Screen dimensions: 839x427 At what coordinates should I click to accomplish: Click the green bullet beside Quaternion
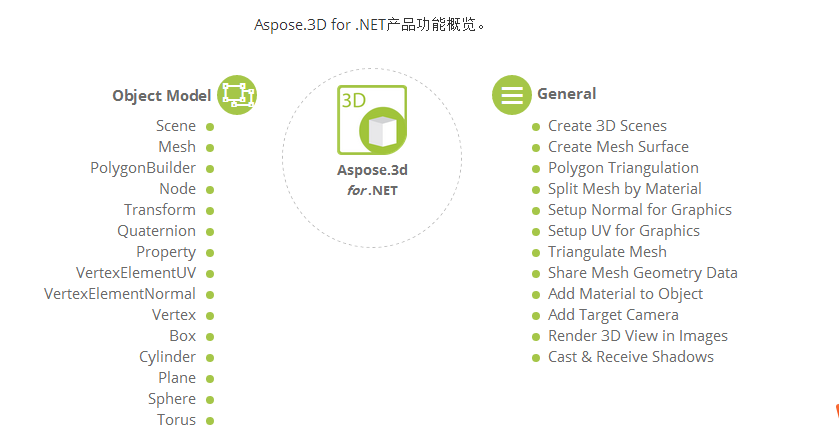click(x=210, y=232)
